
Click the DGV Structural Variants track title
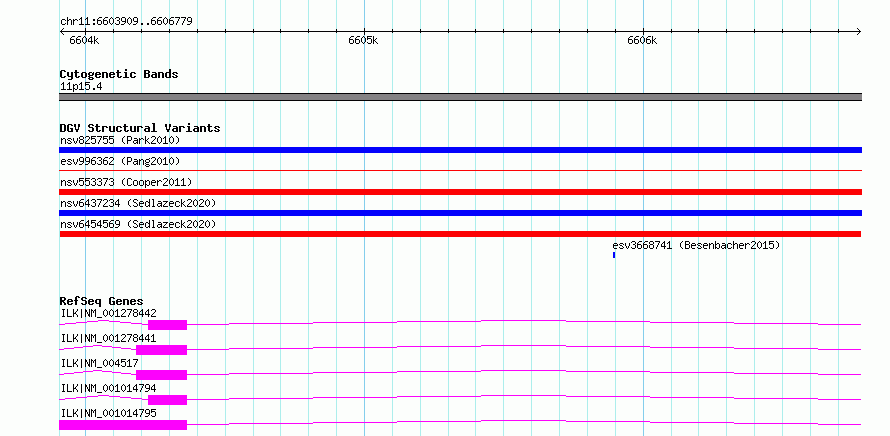[x=140, y=128]
